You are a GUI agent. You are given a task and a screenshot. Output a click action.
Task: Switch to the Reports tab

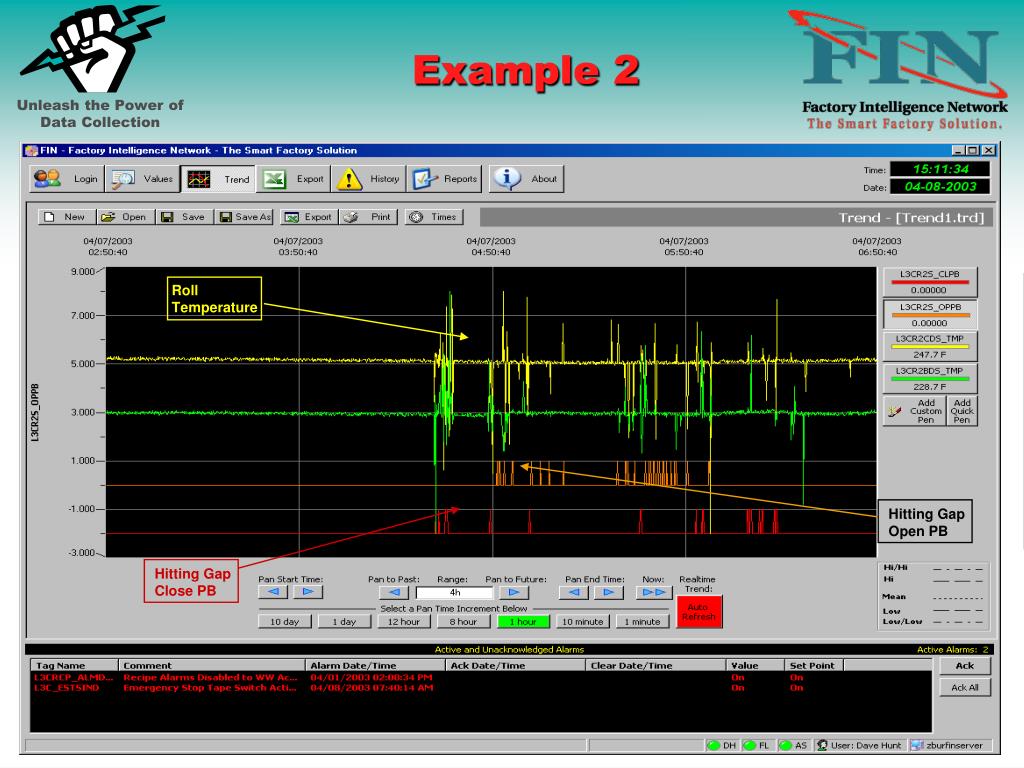(x=444, y=178)
